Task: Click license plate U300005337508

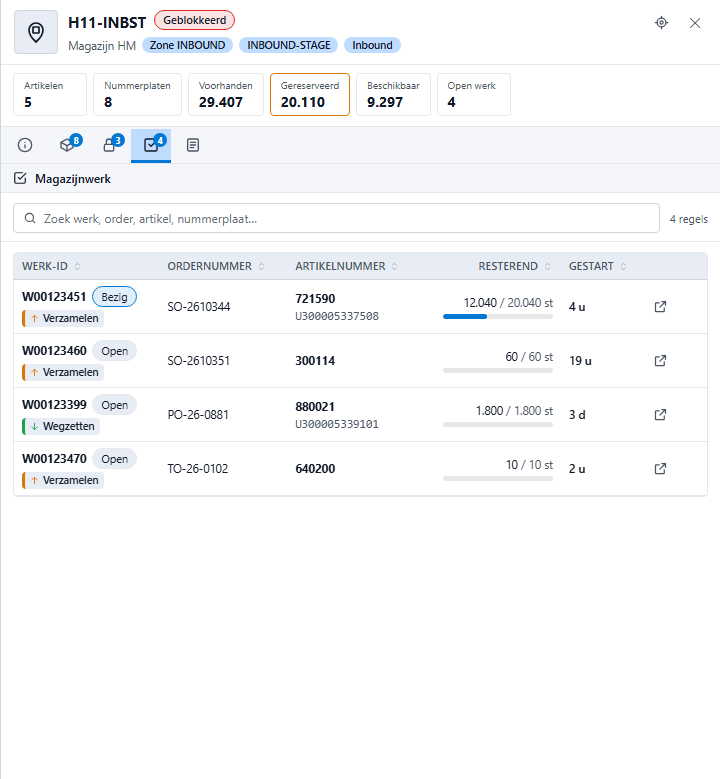Action: pos(337,316)
